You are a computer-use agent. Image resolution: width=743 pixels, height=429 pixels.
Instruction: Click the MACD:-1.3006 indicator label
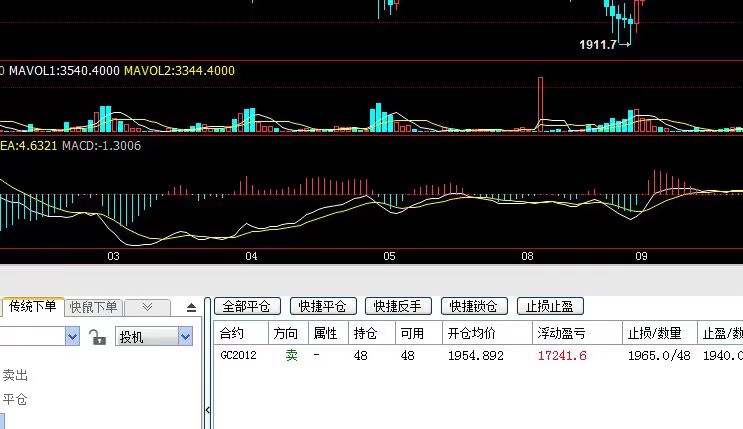coord(101,146)
